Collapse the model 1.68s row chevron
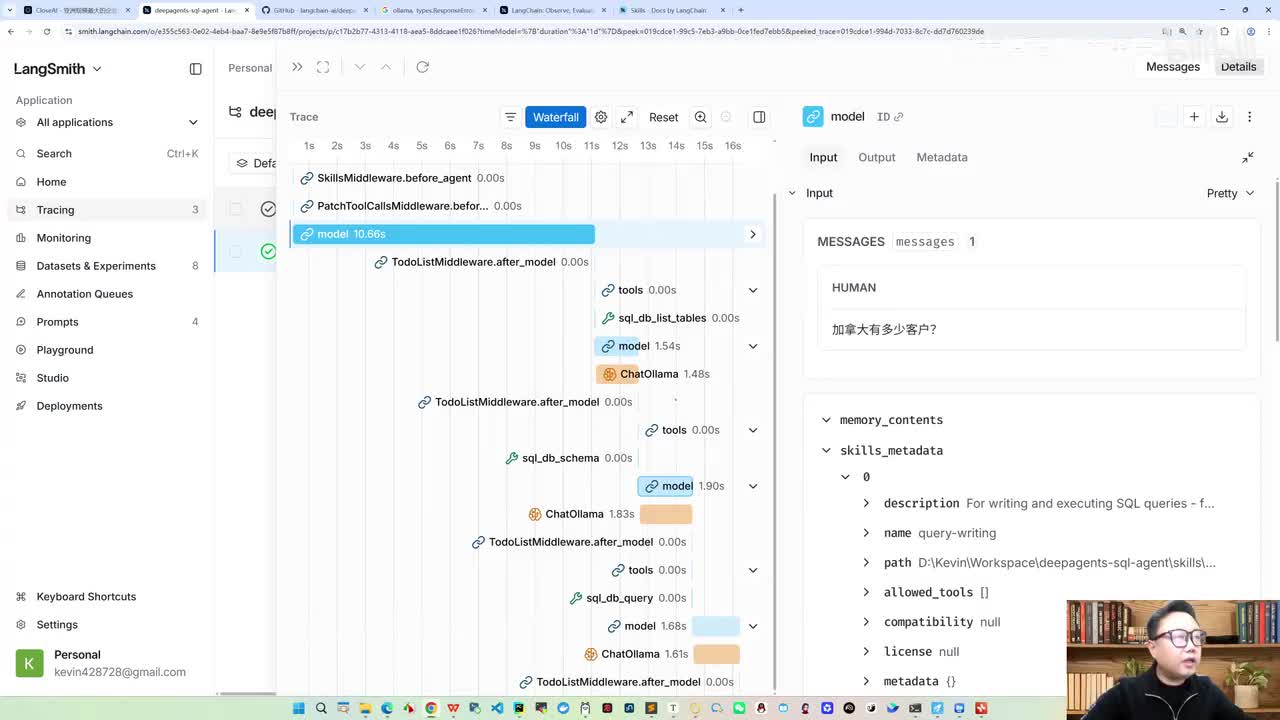1280x720 pixels. tap(753, 626)
